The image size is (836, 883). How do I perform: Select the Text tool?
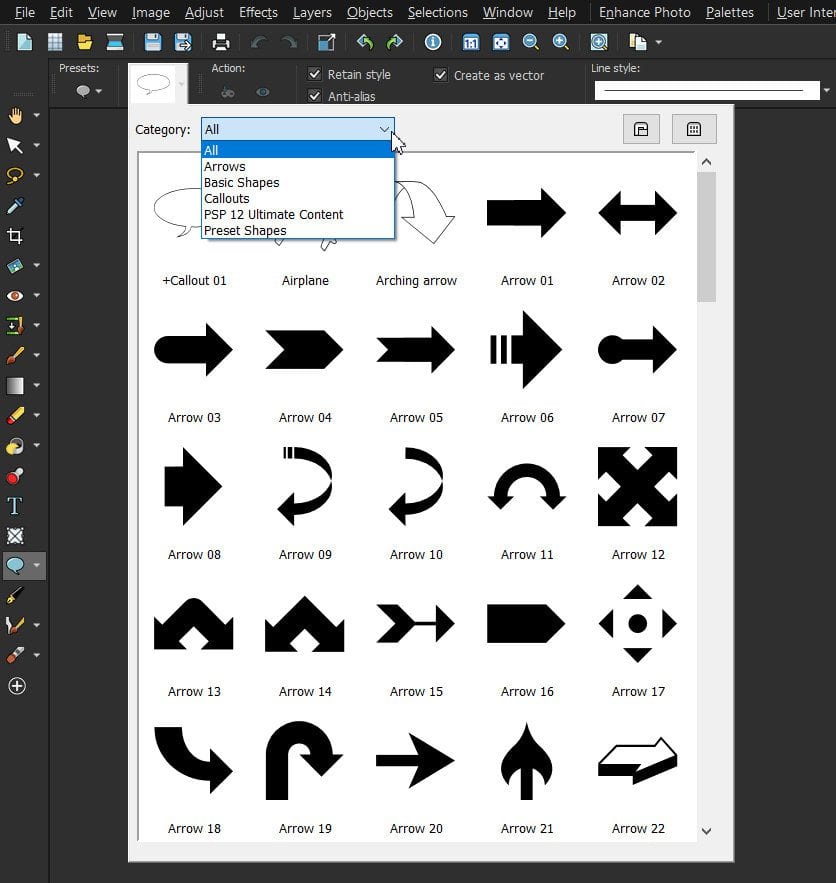coord(15,506)
